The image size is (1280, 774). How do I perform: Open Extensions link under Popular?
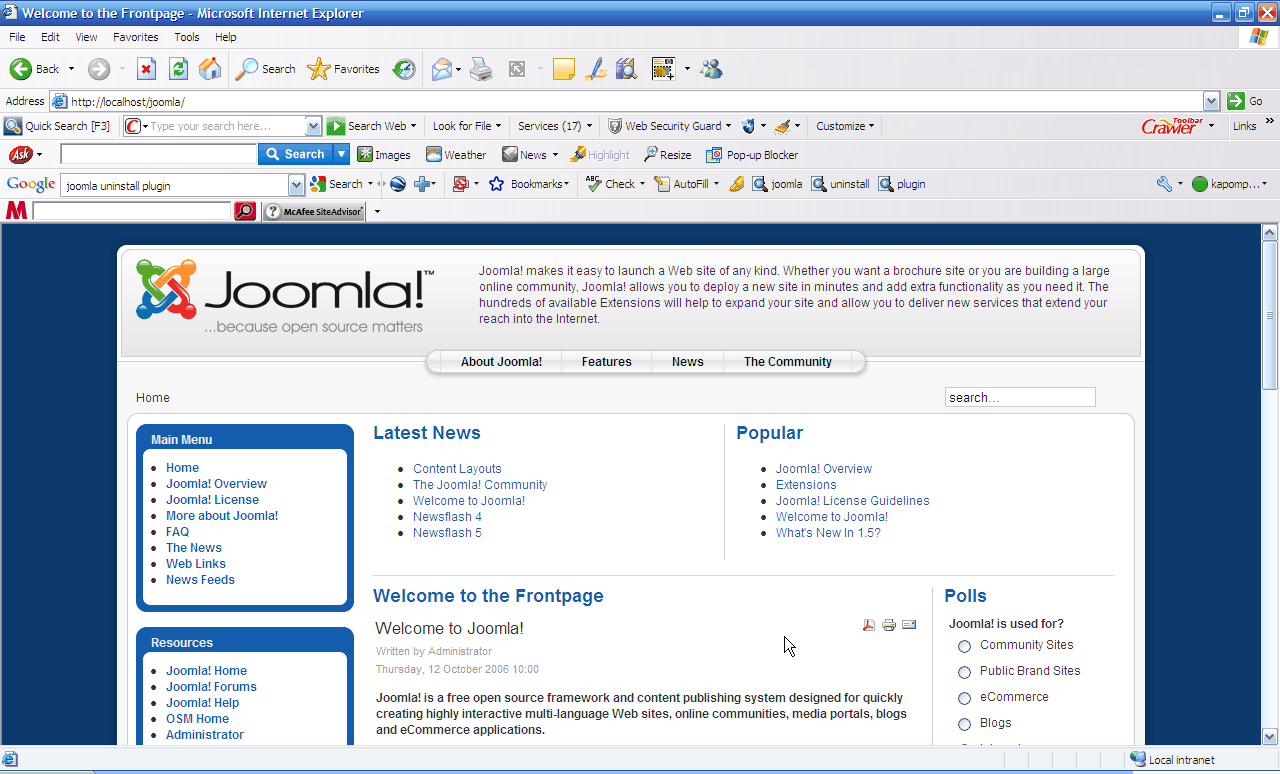(806, 485)
